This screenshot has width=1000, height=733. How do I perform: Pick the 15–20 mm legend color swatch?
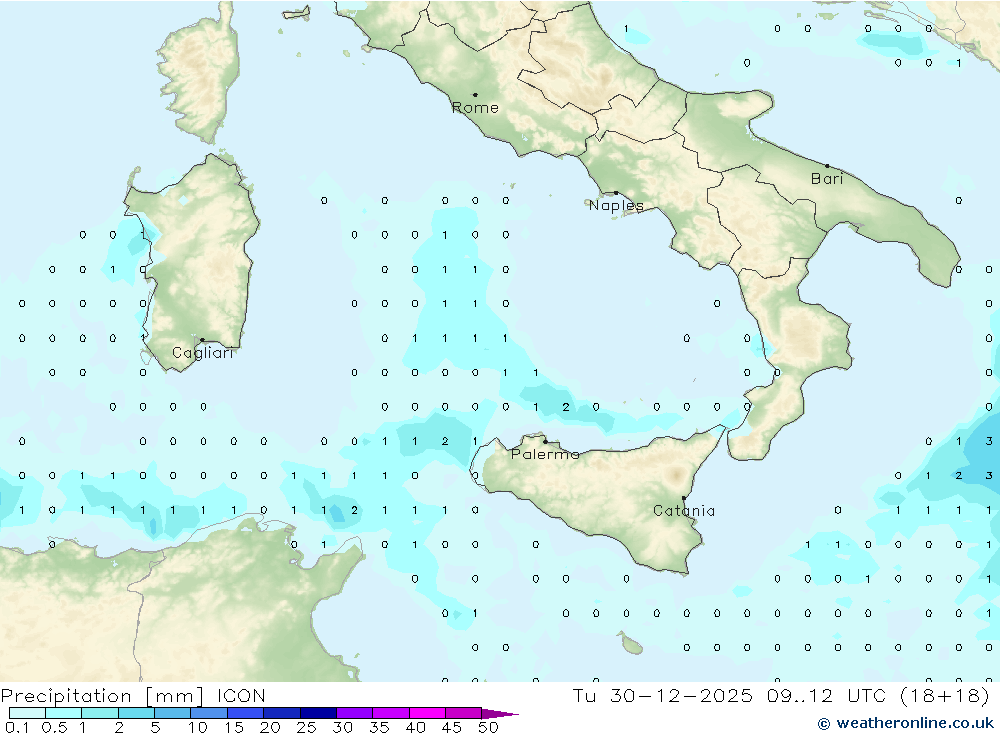pos(246,713)
